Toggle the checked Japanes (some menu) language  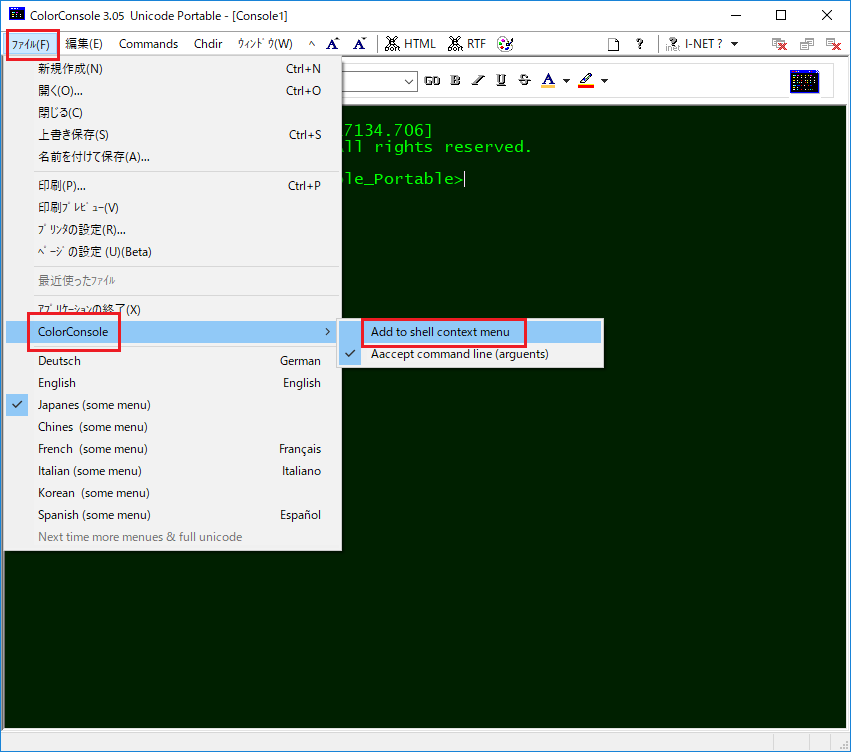[174, 405]
